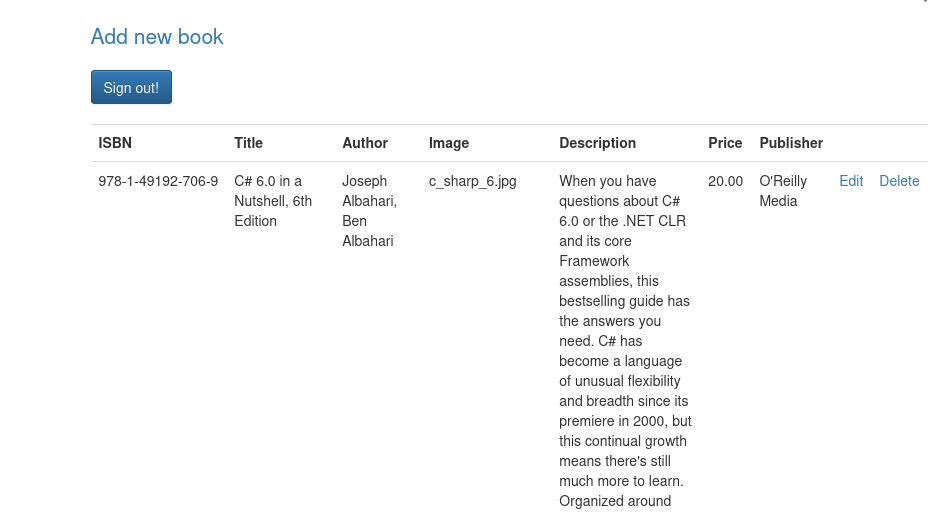Click the Image column header
Image resolution: width=928 pixels, height=514 pixels.
point(449,143)
